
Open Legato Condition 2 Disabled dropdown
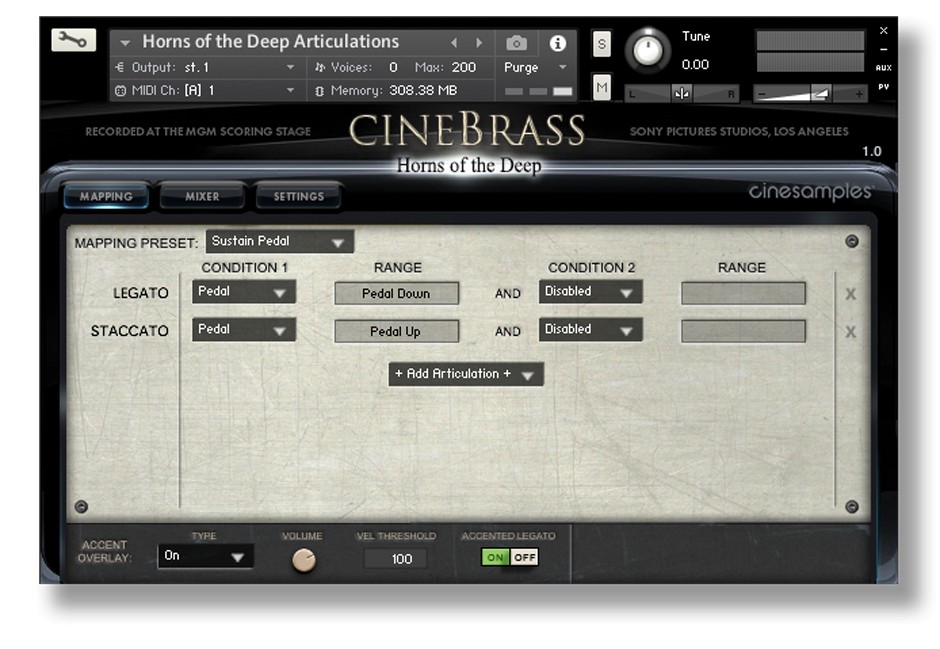pyautogui.click(x=590, y=292)
